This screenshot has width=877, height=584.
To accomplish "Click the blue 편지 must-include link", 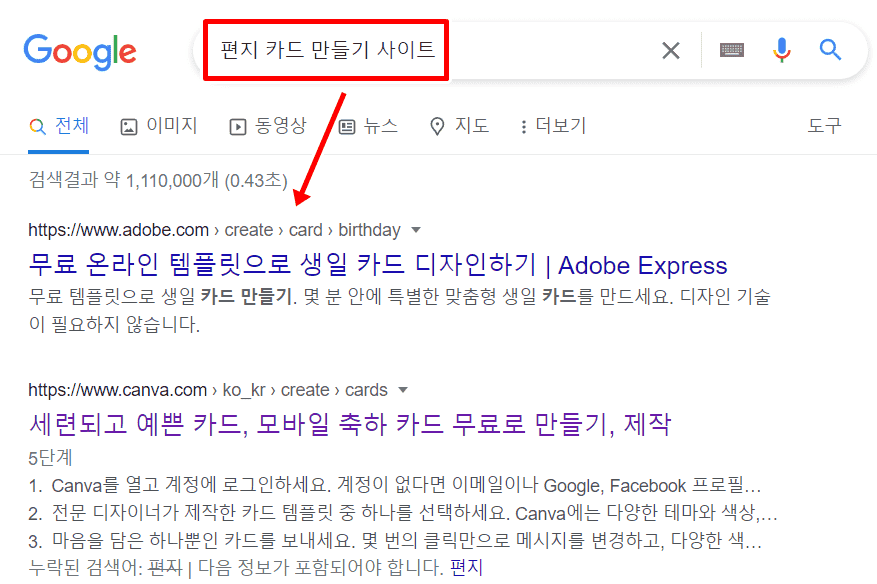I will point(466,567).
